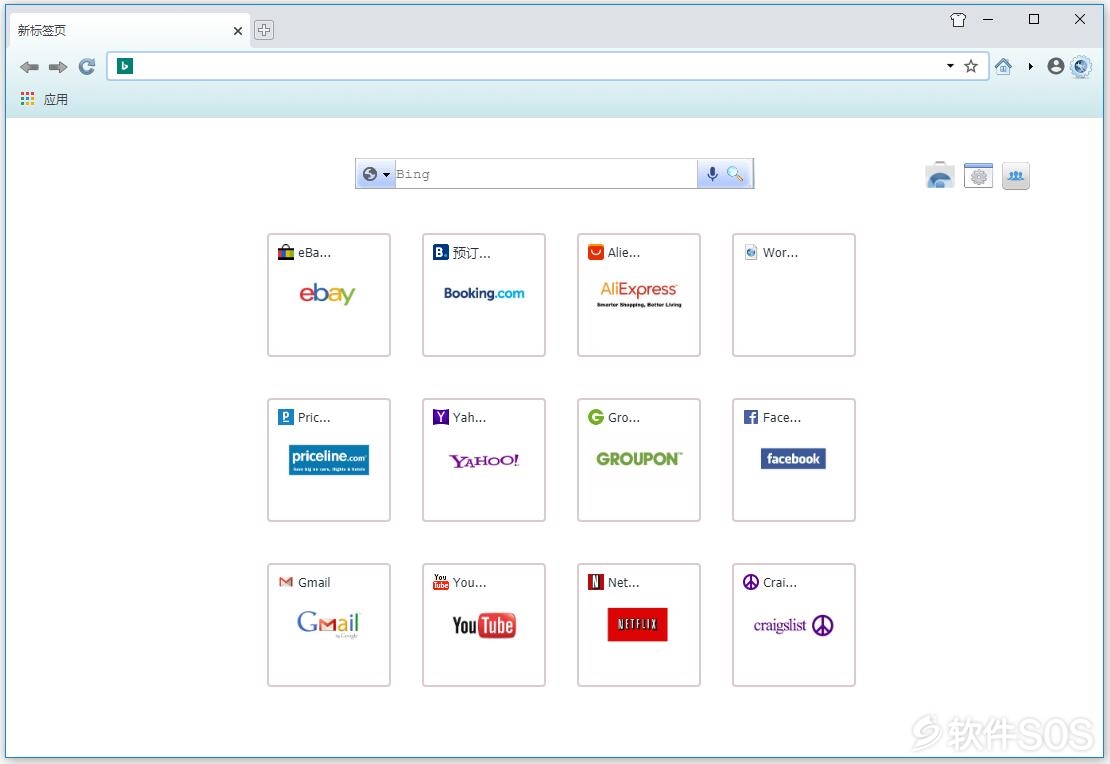Click the Groupon G favicon on its tile

point(596,417)
